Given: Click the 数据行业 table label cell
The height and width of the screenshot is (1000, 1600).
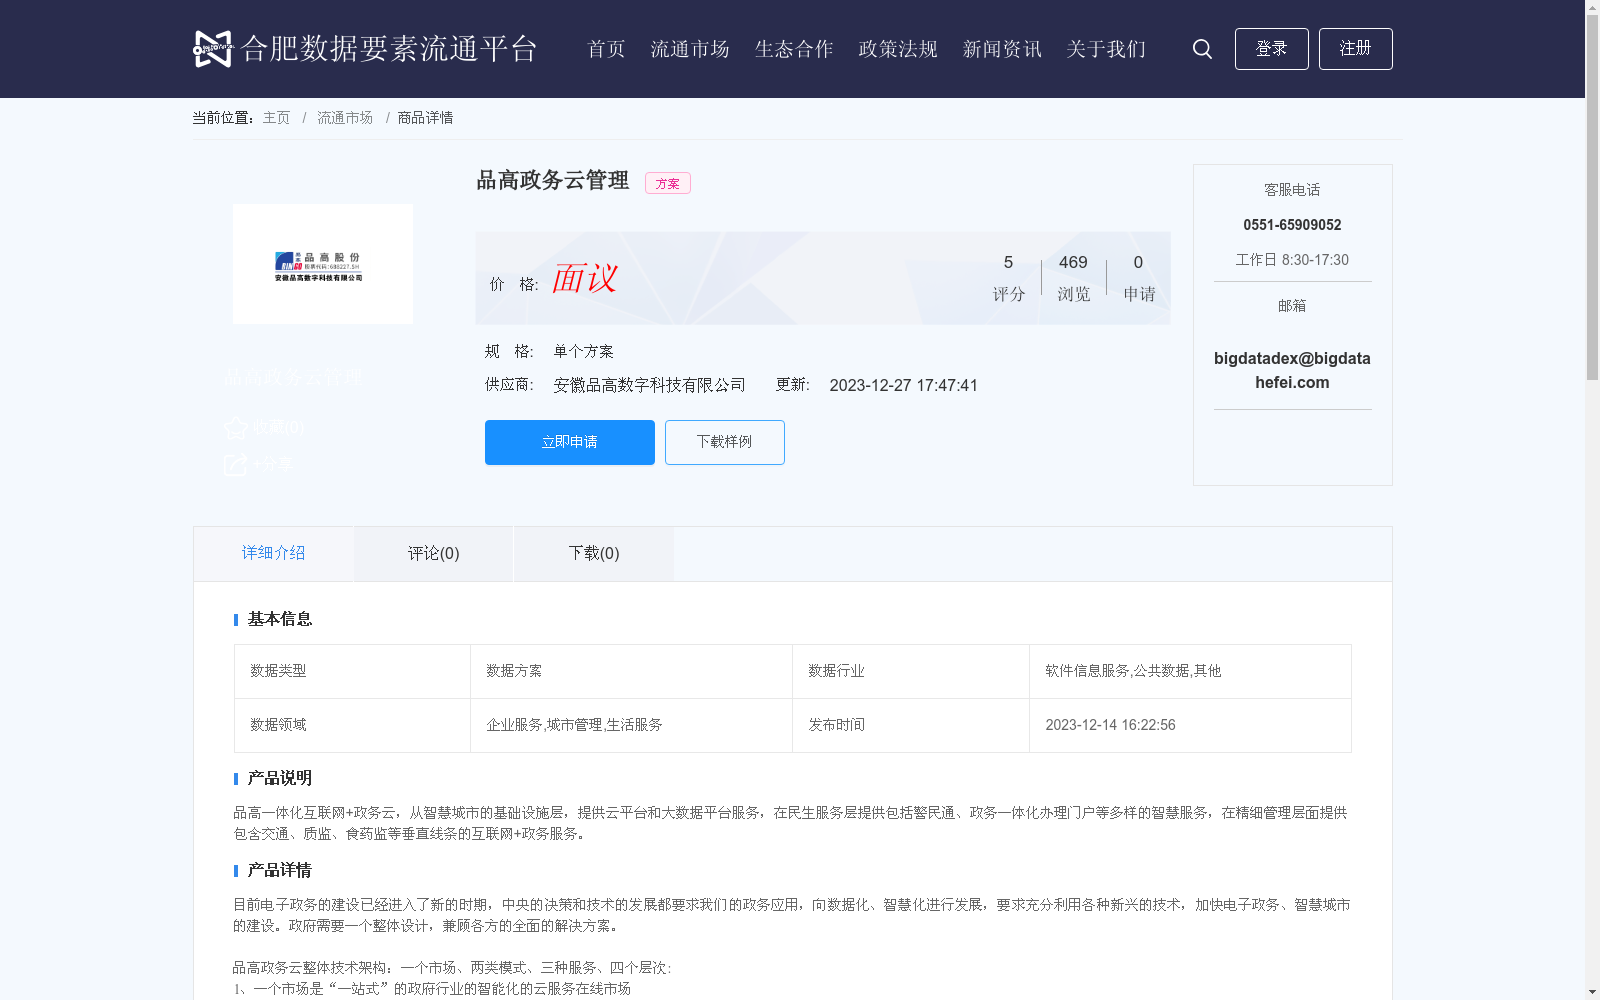Looking at the screenshot, I should (910, 671).
